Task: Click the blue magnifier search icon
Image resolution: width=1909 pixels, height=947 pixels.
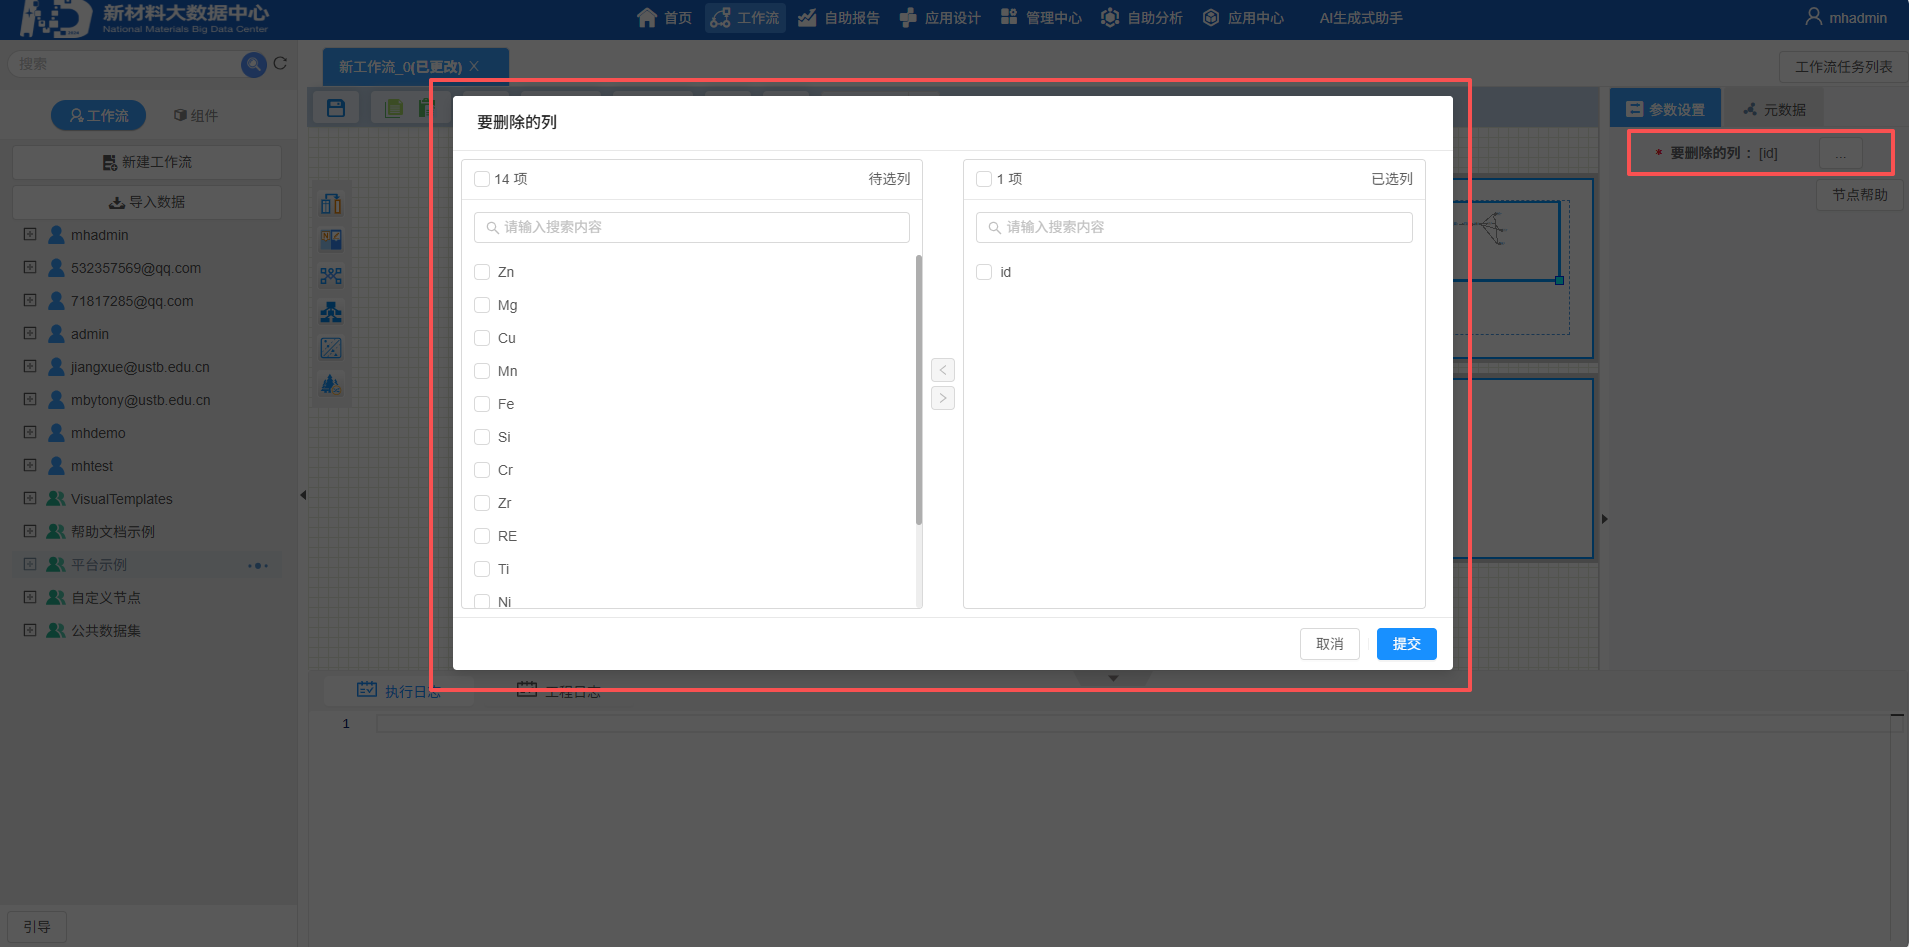Action: click(x=254, y=64)
